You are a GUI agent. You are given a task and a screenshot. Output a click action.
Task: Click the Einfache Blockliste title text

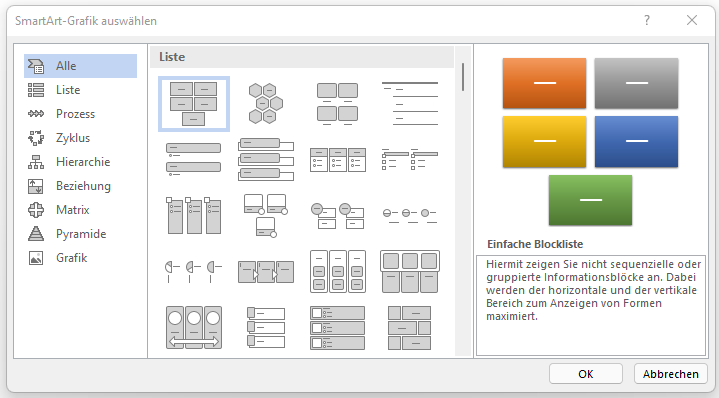tap(535, 244)
